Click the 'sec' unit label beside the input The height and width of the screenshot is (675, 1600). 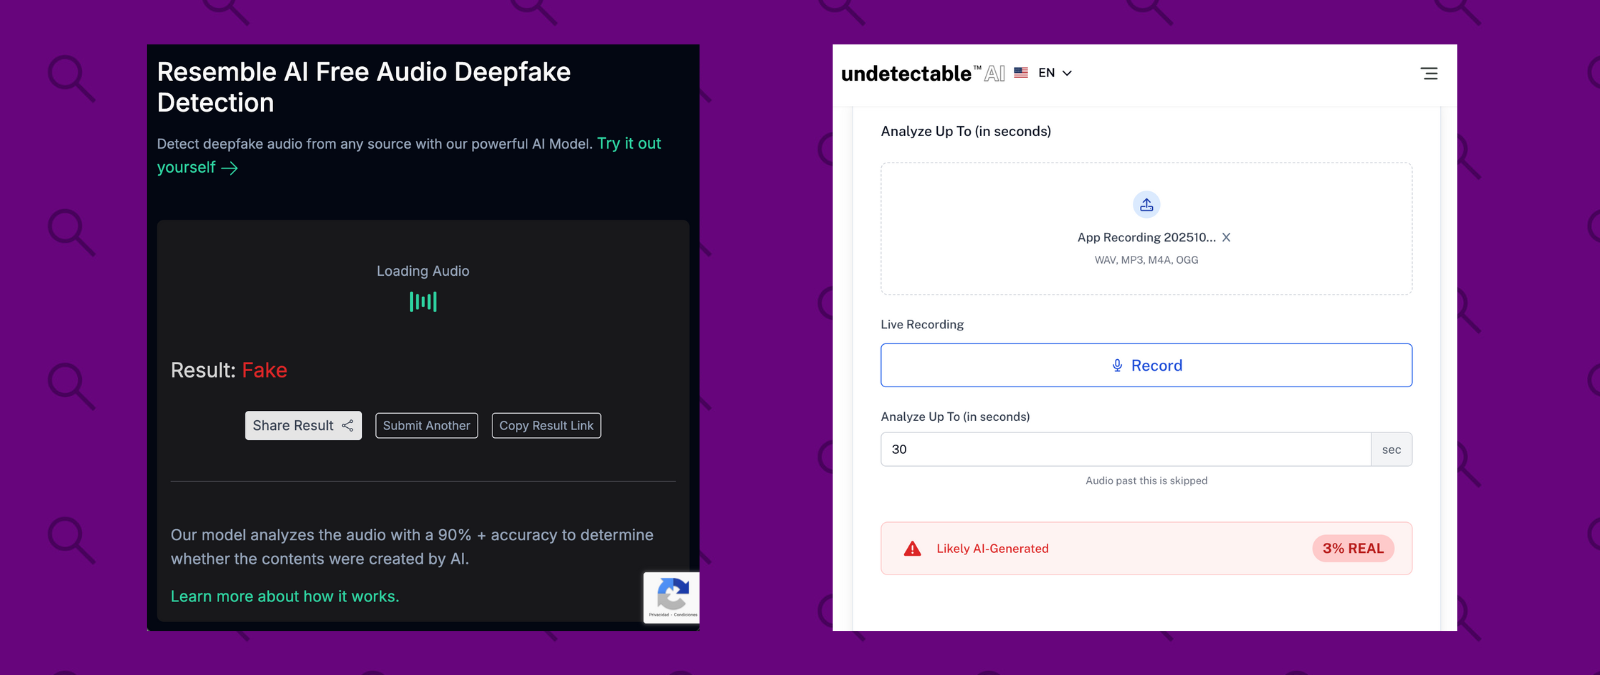tap(1391, 449)
